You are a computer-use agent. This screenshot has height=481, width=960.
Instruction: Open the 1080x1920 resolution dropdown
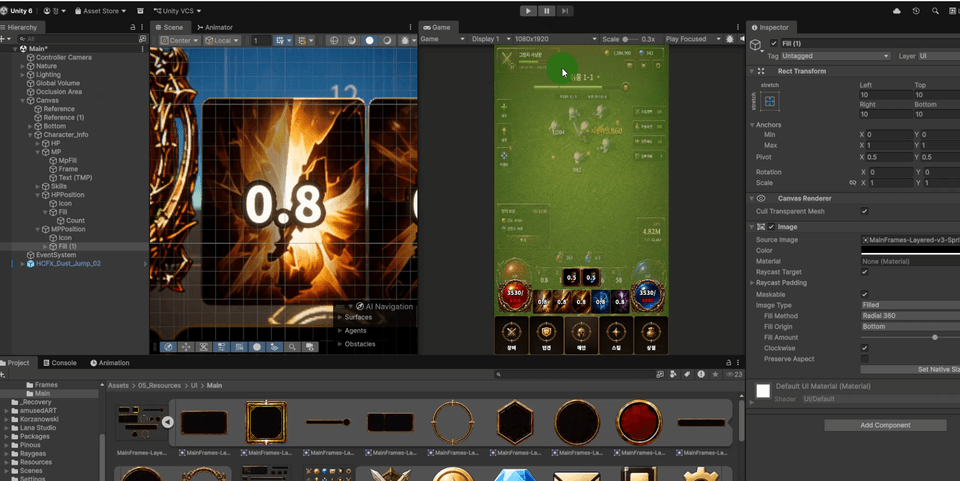555,39
